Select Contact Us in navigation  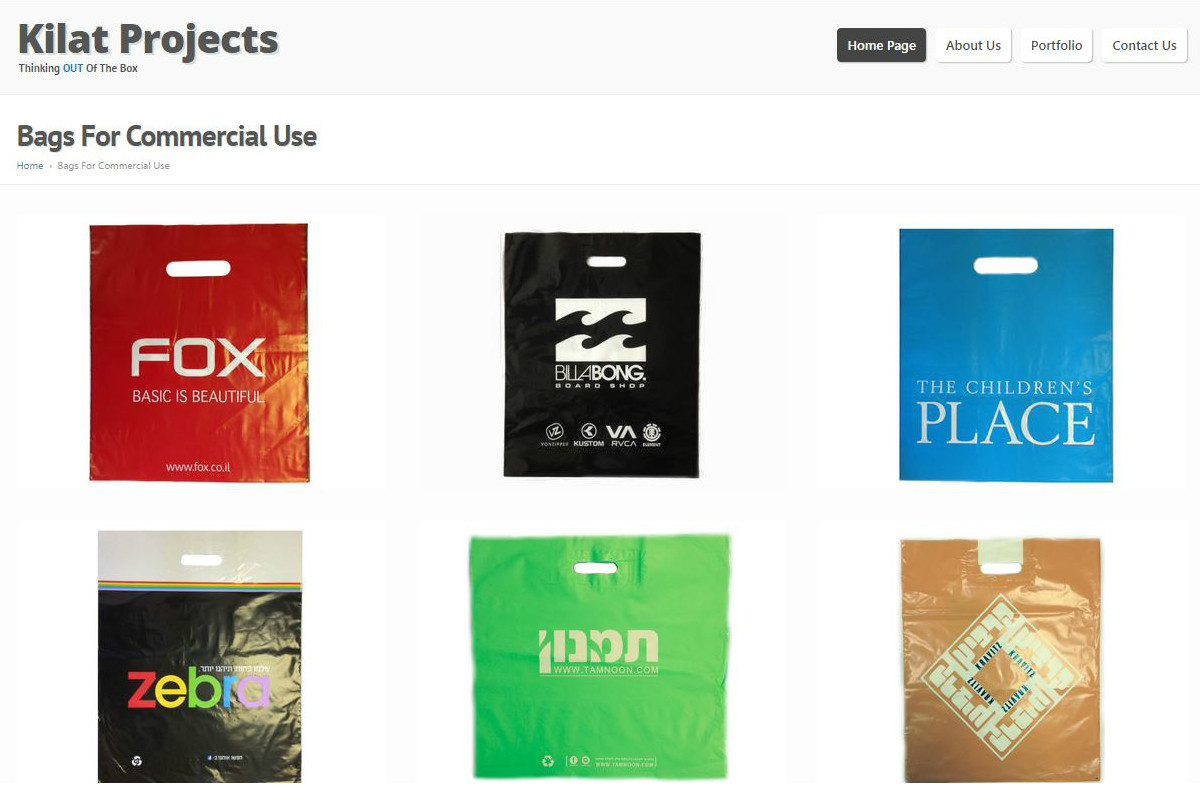[1144, 45]
